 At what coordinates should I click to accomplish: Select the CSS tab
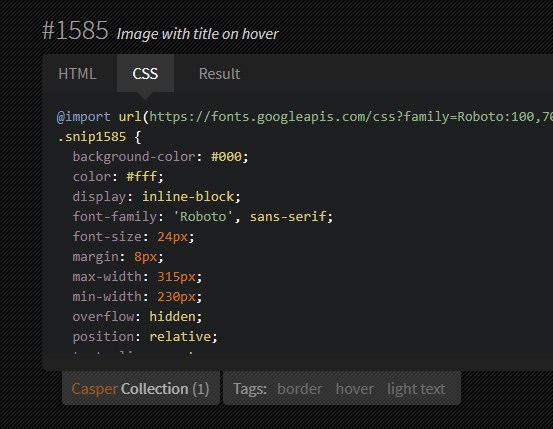(x=145, y=74)
